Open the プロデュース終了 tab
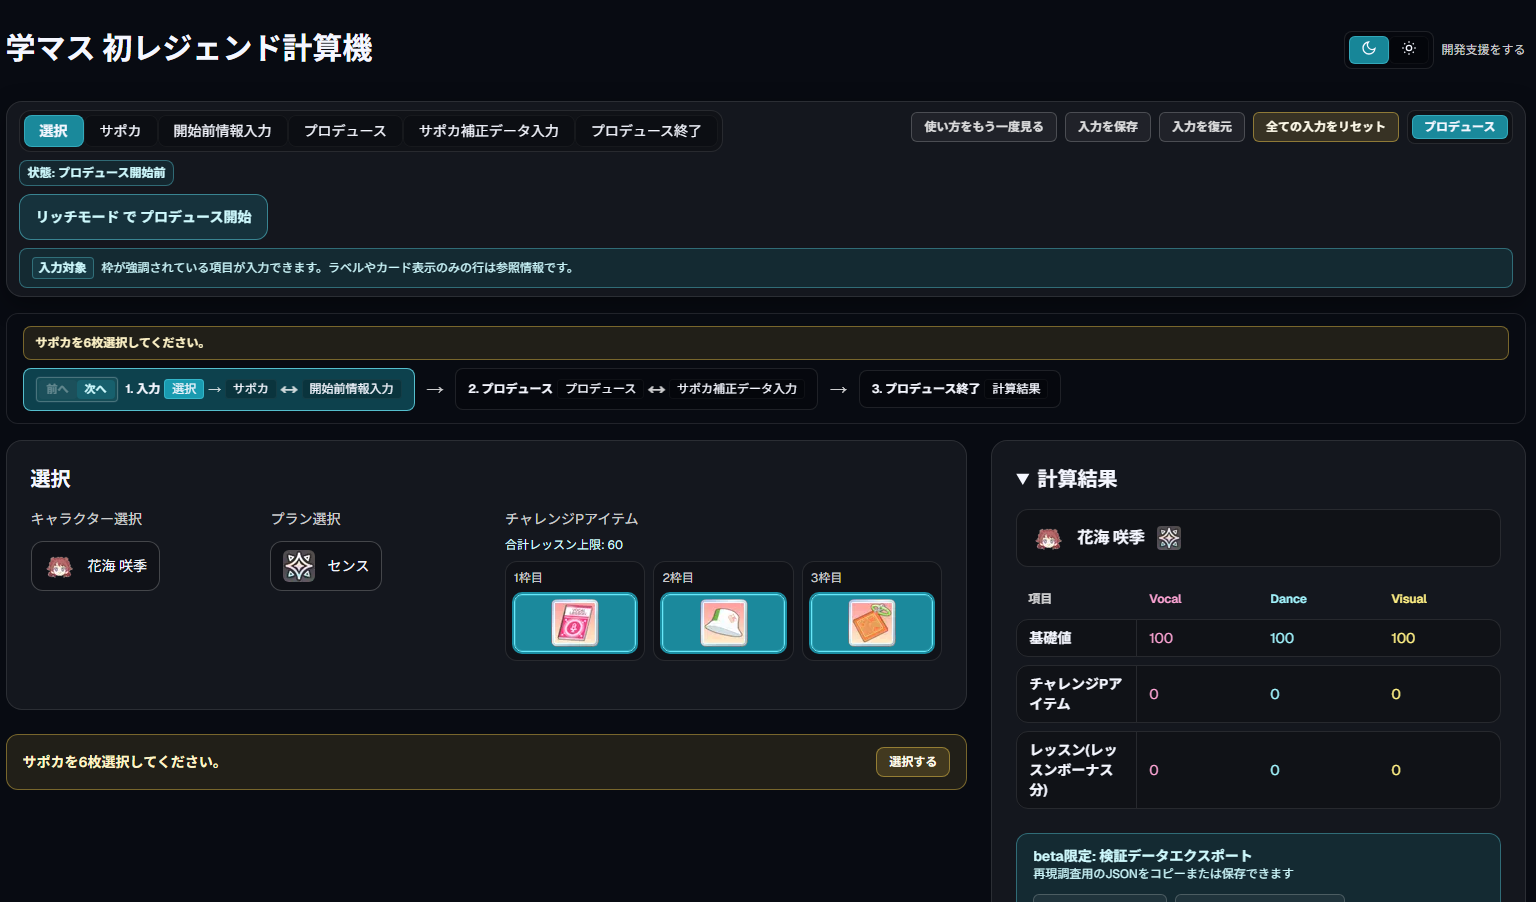This screenshot has width=1536, height=902. point(648,131)
